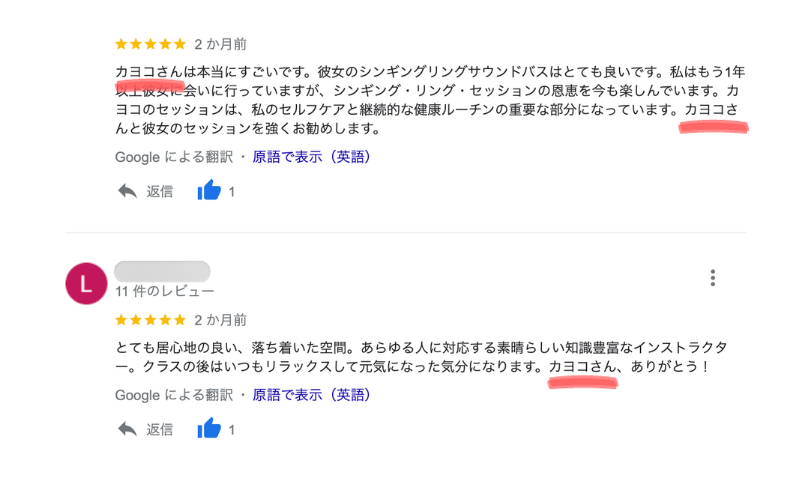This screenshot has width=800, height=500.
Task: Like the first review with the thumbs-up icon
Action: click(x=209, y=191)
